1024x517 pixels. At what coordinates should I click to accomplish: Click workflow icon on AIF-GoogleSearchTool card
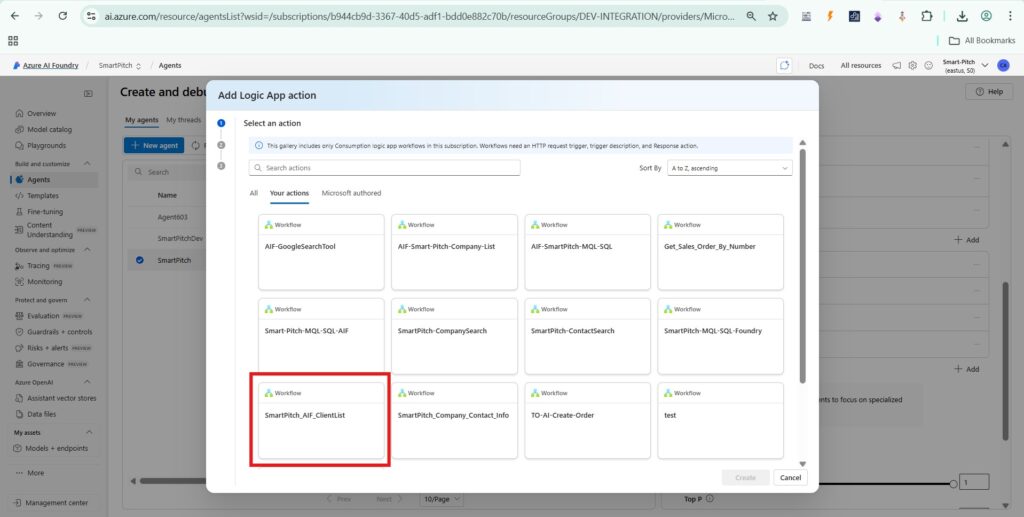pyautogui.click(x=268, y=225)
